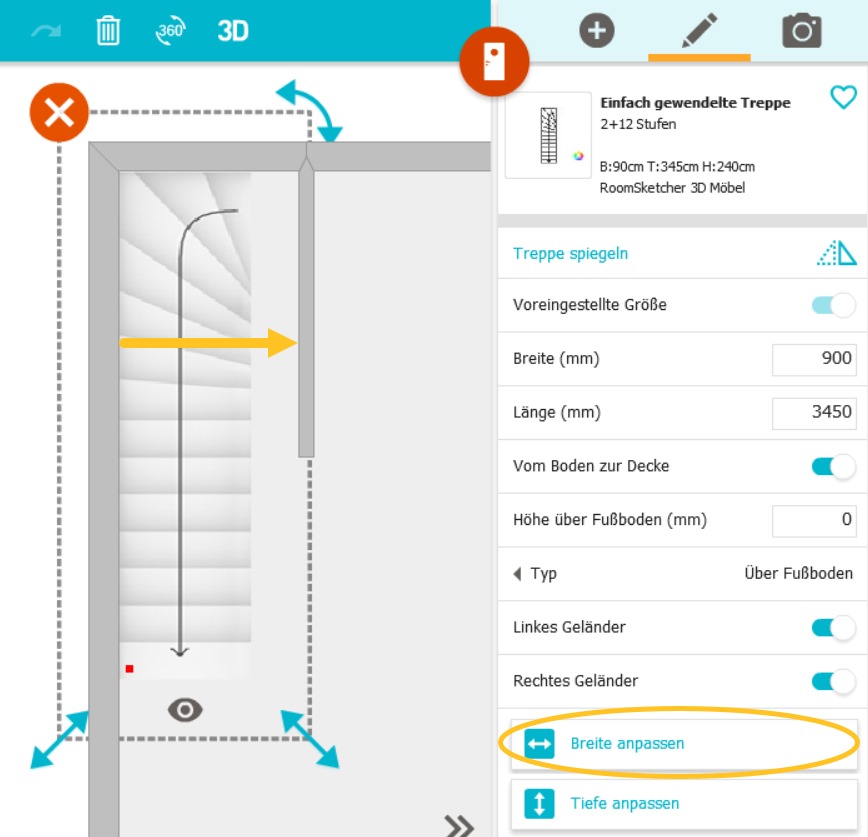
Task: Toggle Voreingestellte Größe switch
Action: click(x=833, y=305)
